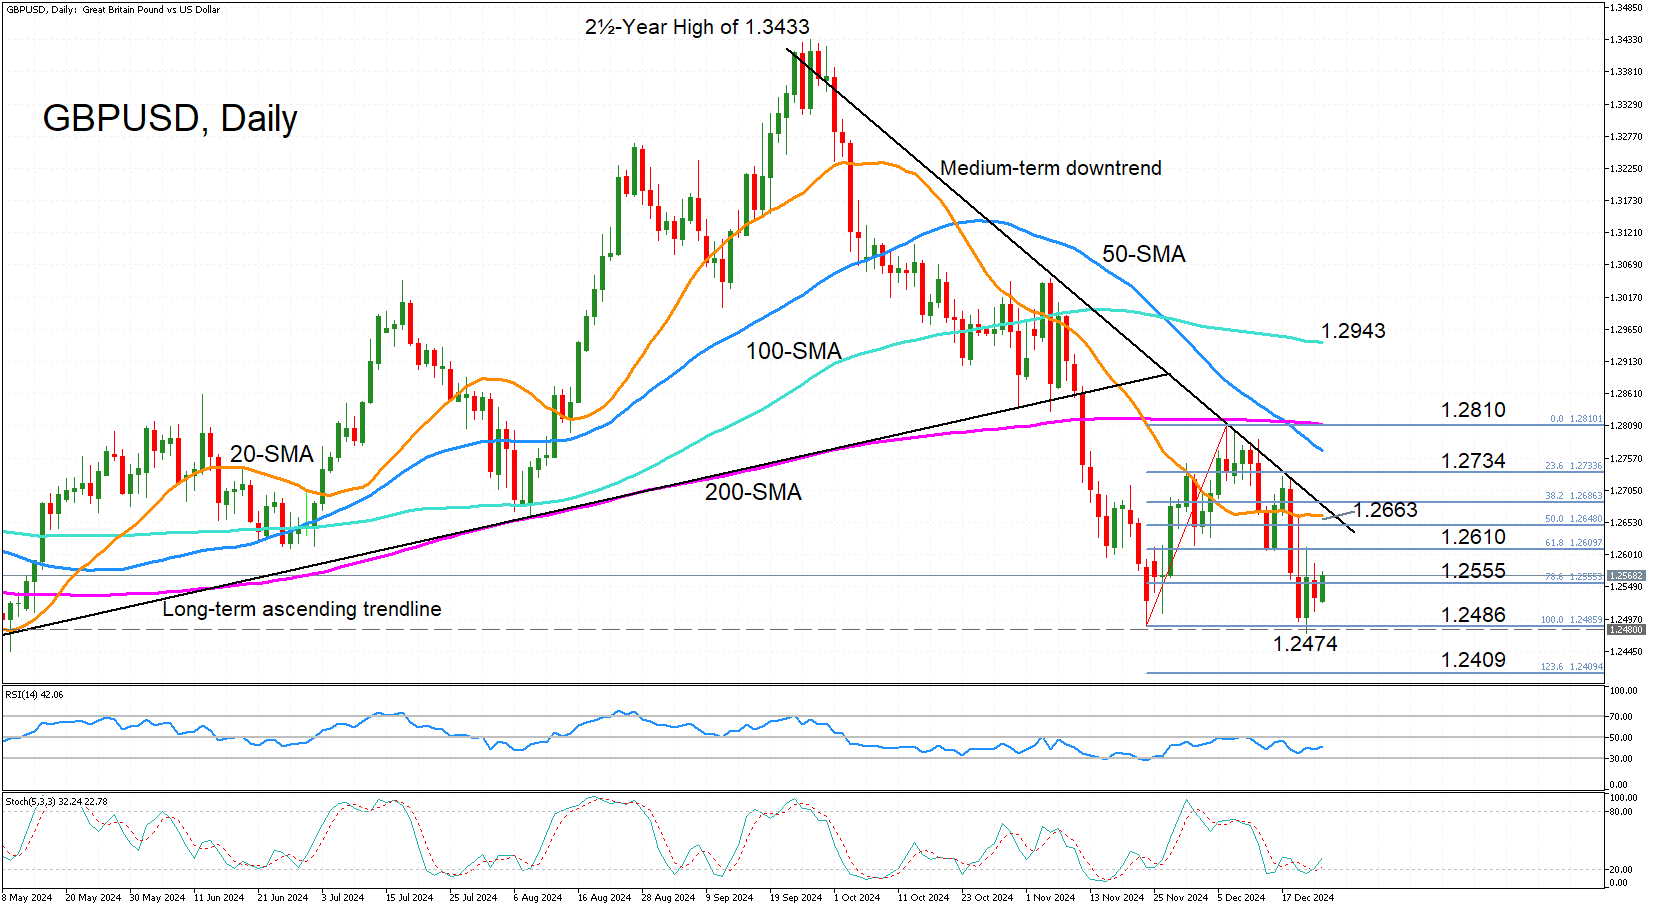The height and width of the screenshot is (909, 1657).
Task: Click the 1.2943 moving average price label
Action: (1353, 330)
